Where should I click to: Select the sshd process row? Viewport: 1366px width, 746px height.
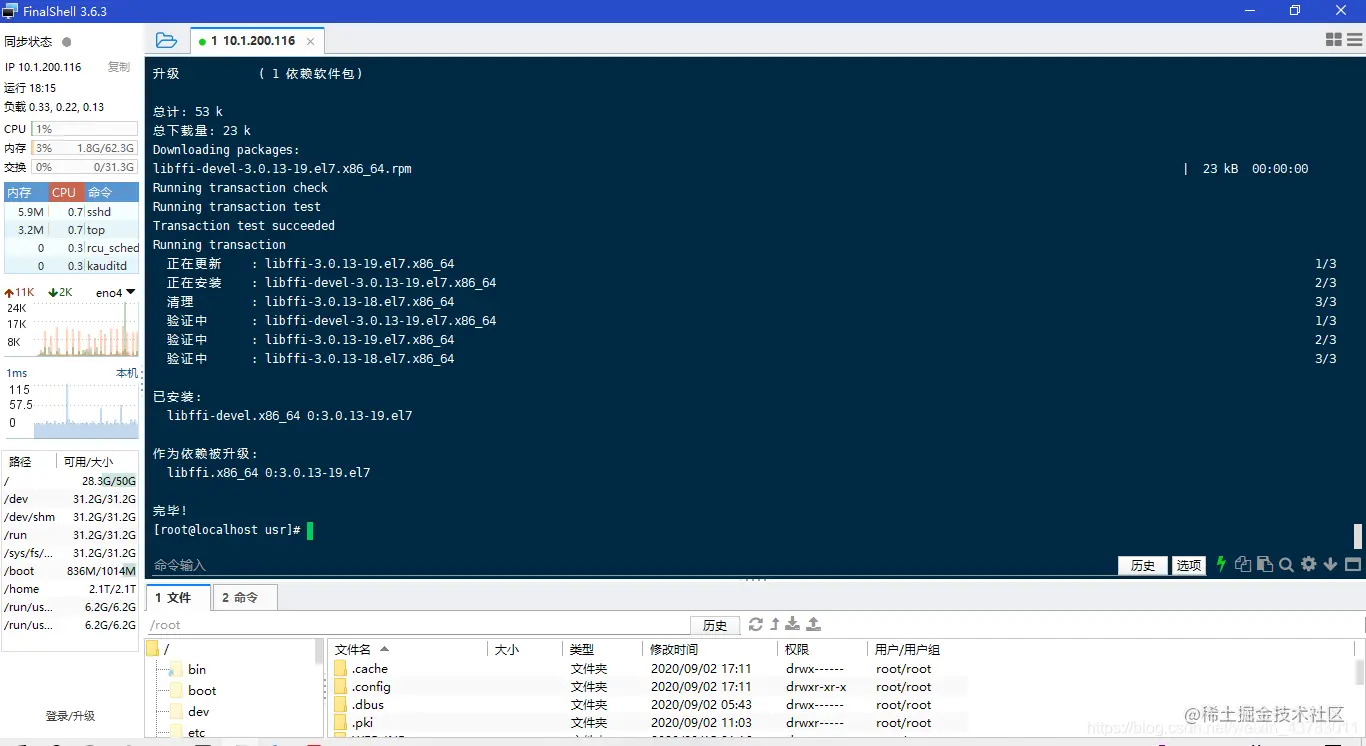tap(72, 212)
